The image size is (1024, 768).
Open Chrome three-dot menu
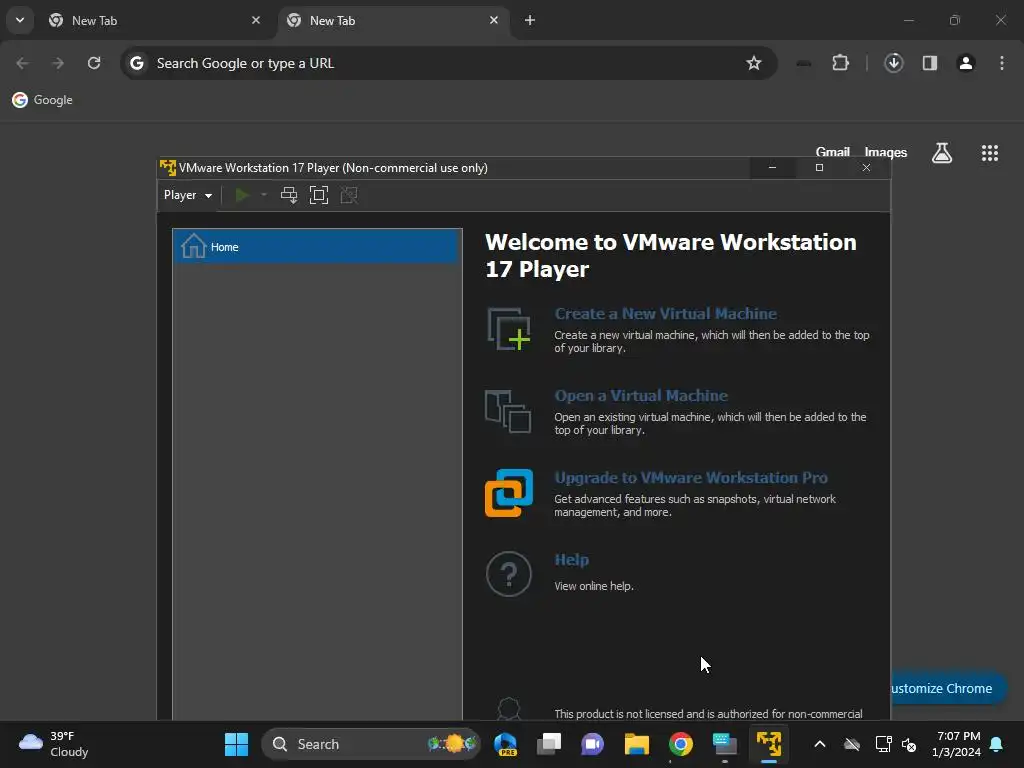1002,63
